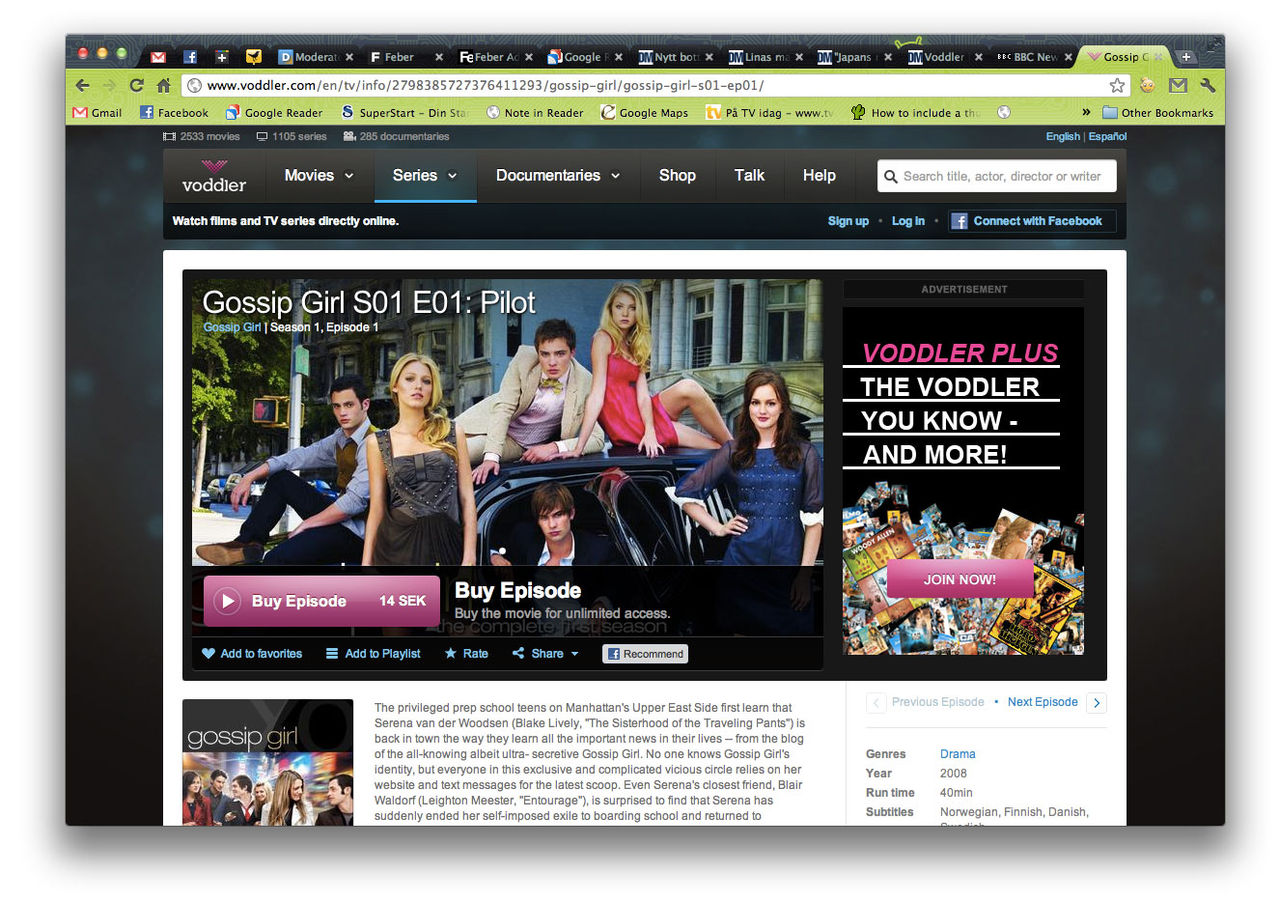
Task: Switch to the Voddler tab
Action: pyautogui.click(x=943, y=57)
